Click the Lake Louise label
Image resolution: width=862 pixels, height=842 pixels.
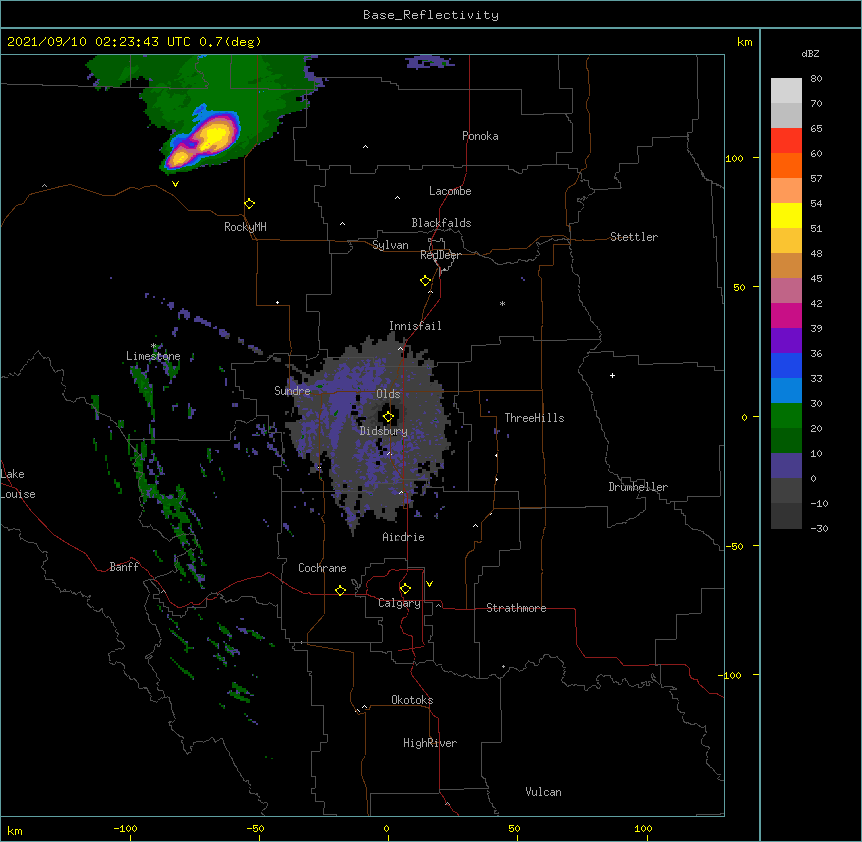pos(18,484)
